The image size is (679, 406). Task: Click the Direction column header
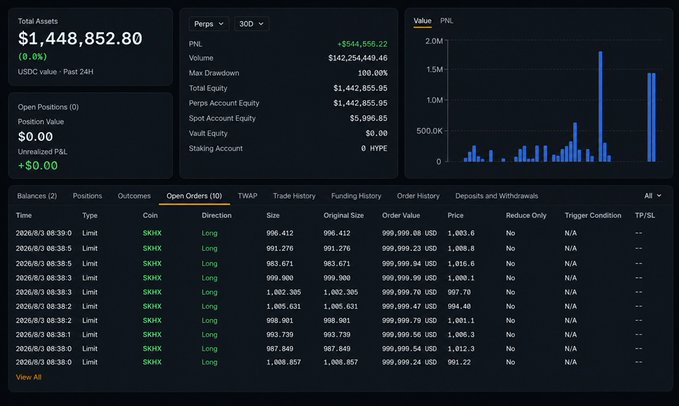[217, 215]
